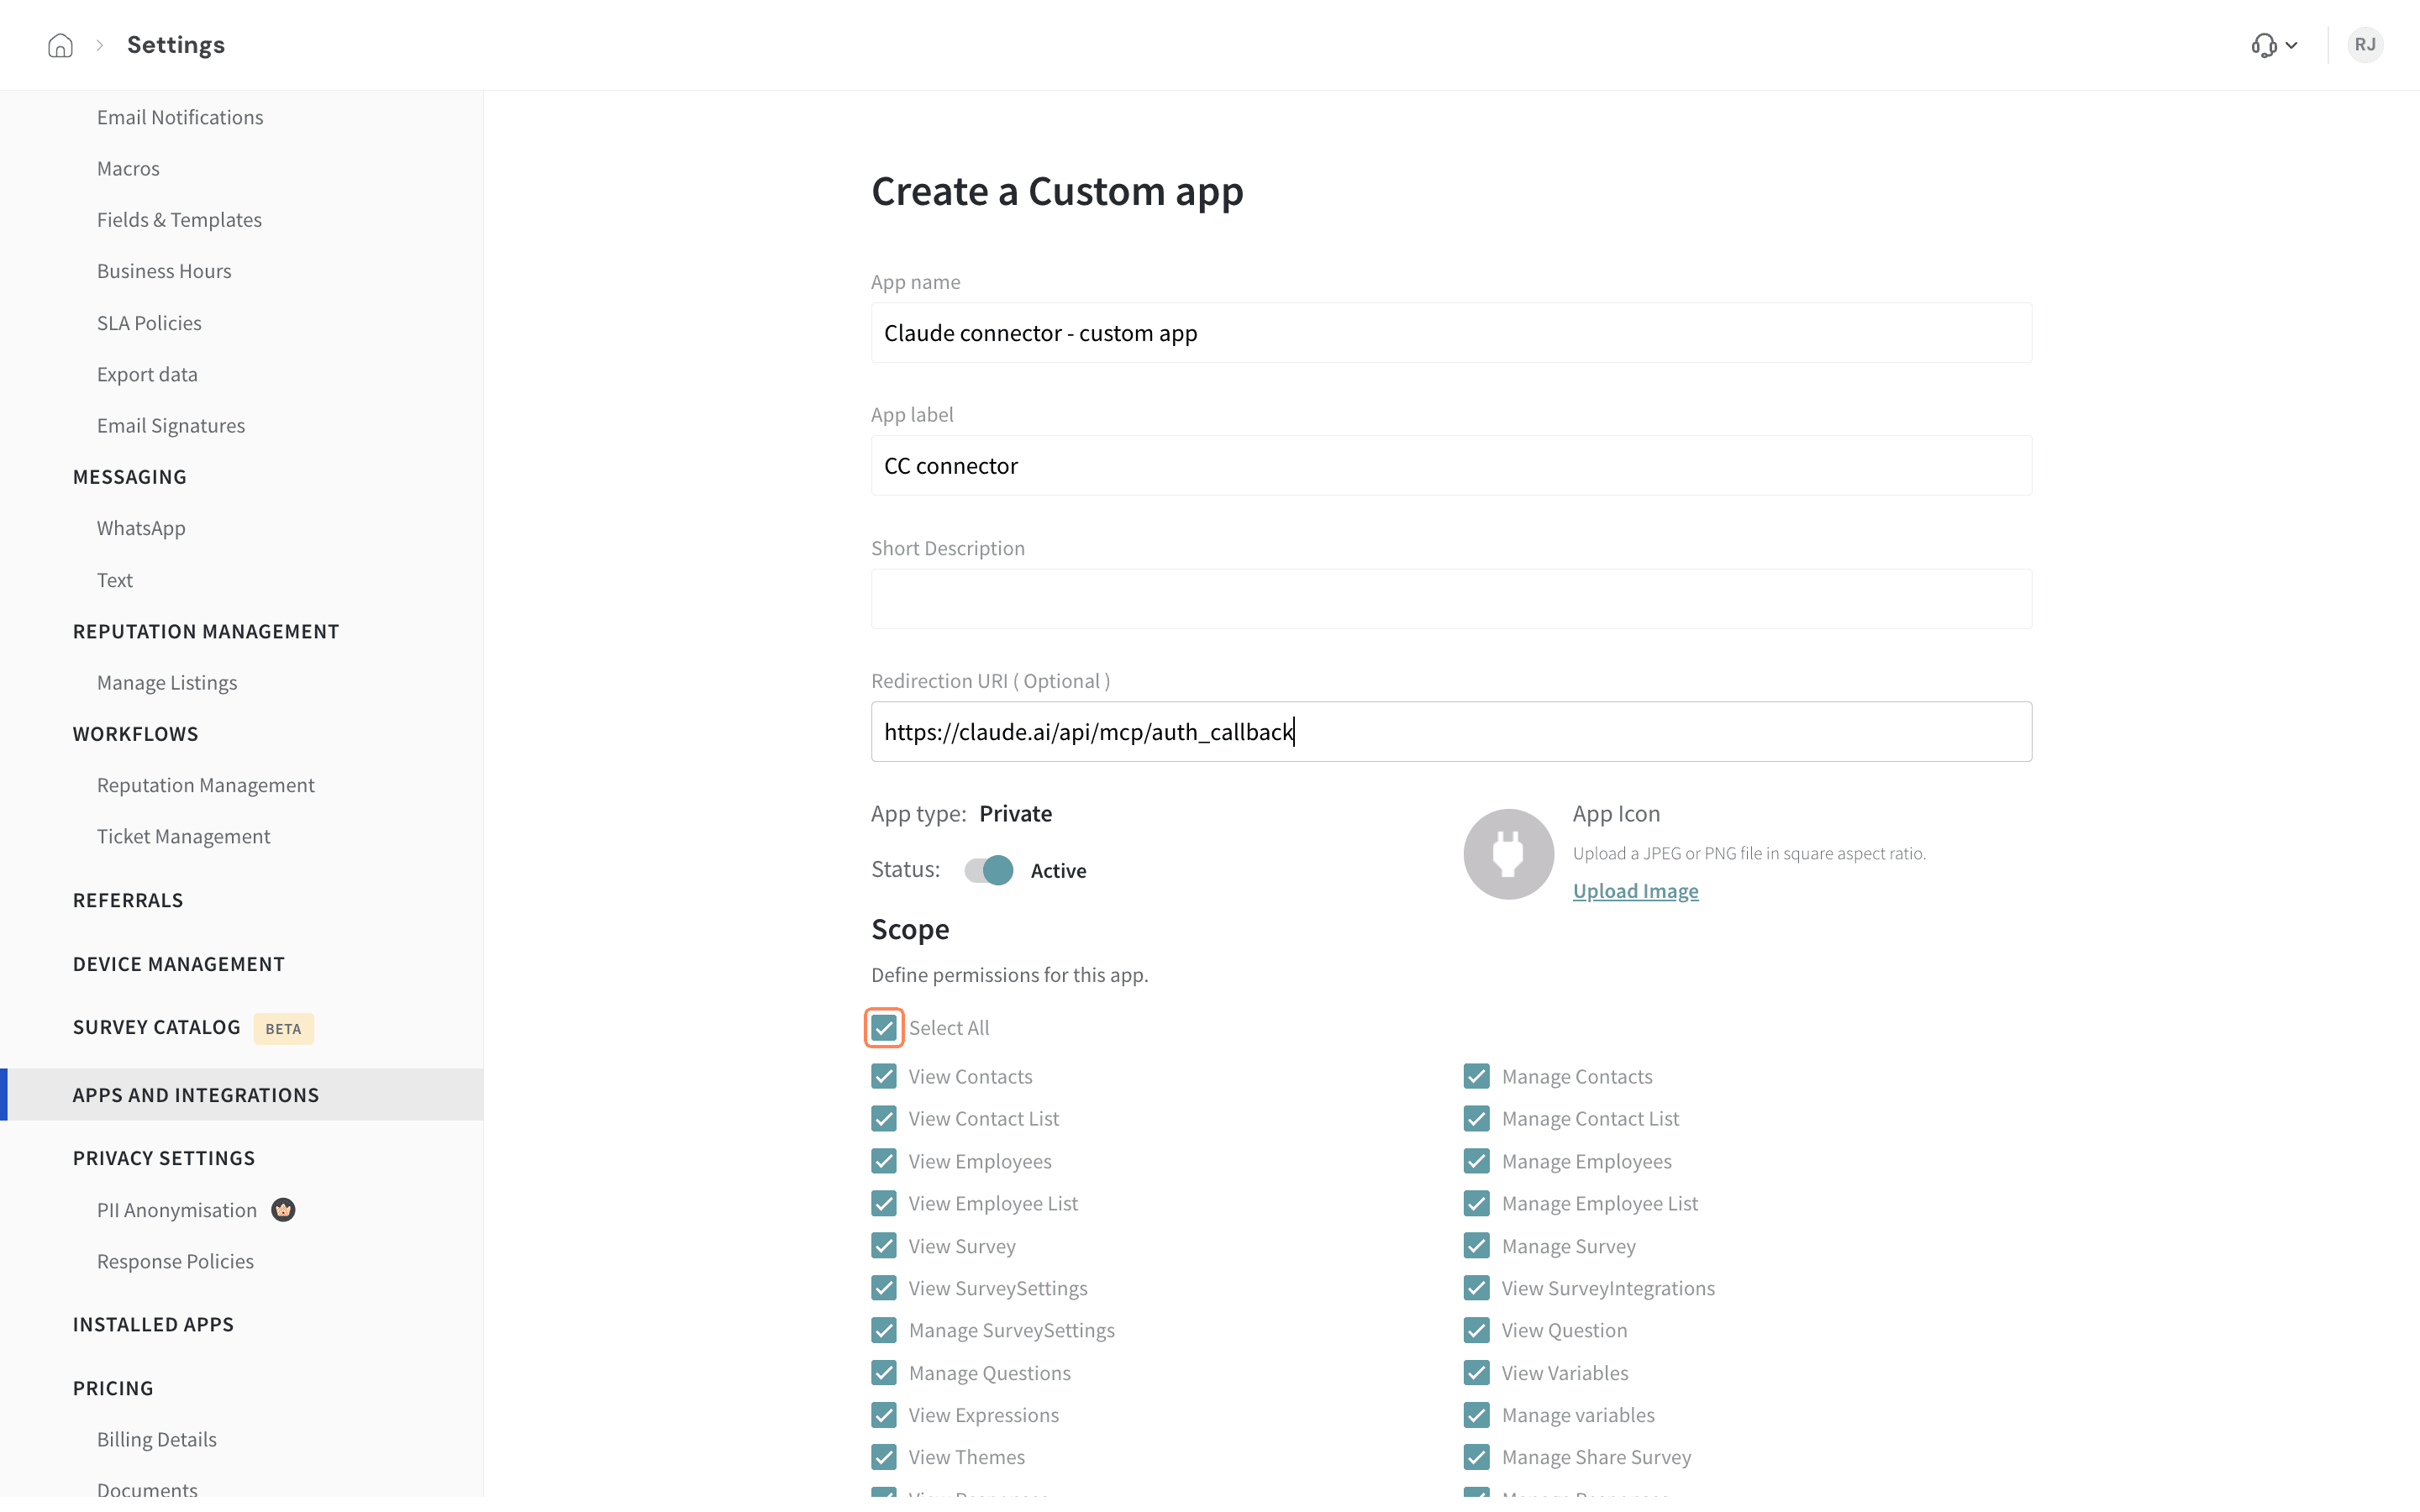The height and width of the screenshot is (1512, 2420).
Task: Click the Upload Image link
Action: point(1635,891)
